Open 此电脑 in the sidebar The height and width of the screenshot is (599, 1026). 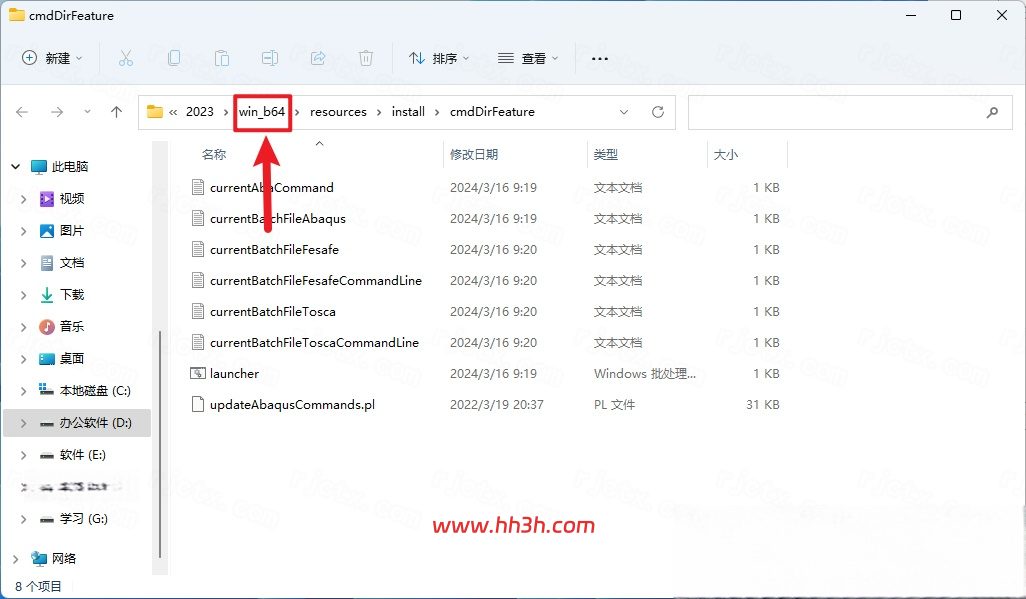pyautogui.click(x=69, y=167)
